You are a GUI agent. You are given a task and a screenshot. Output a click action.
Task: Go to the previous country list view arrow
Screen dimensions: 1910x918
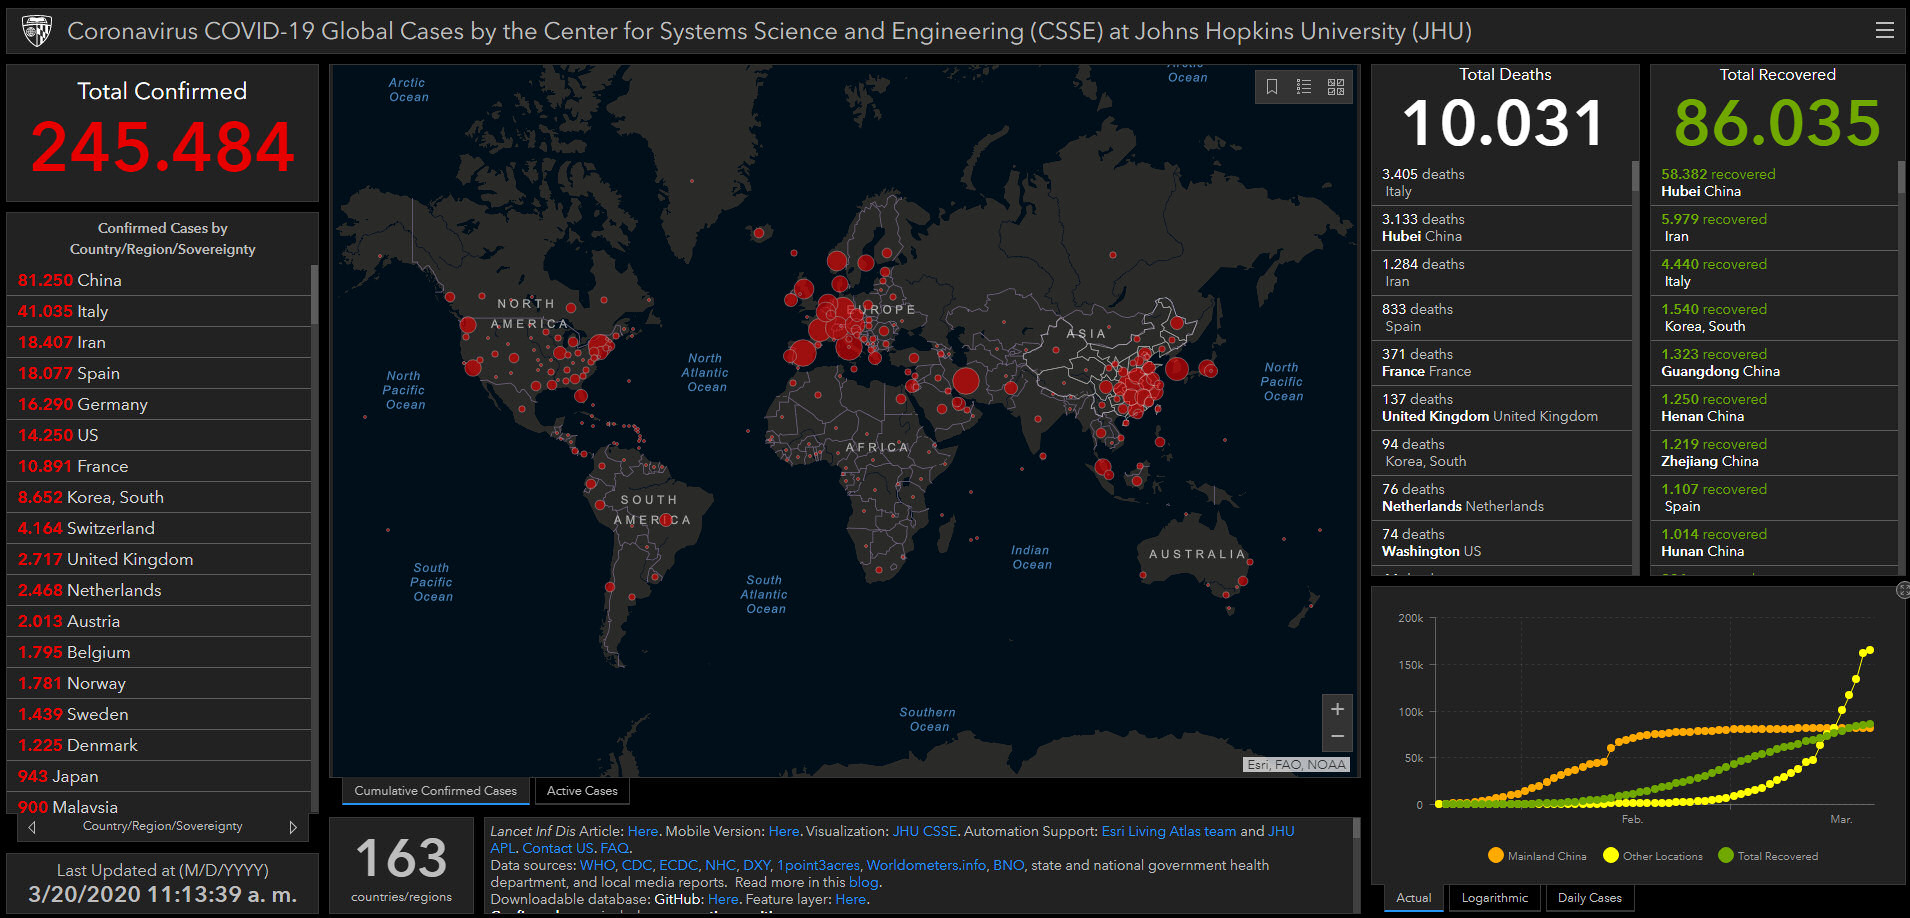click(x=32, y=827)
